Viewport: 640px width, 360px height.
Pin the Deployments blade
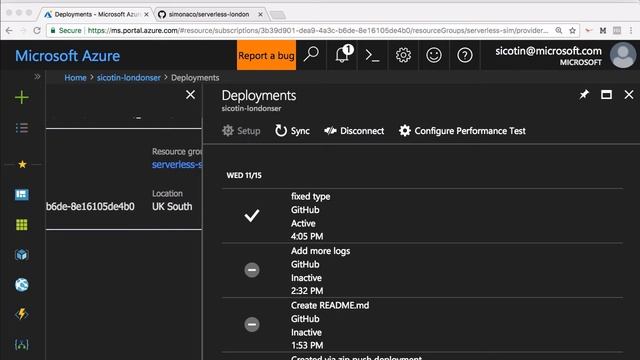click(x=584, y=95)
